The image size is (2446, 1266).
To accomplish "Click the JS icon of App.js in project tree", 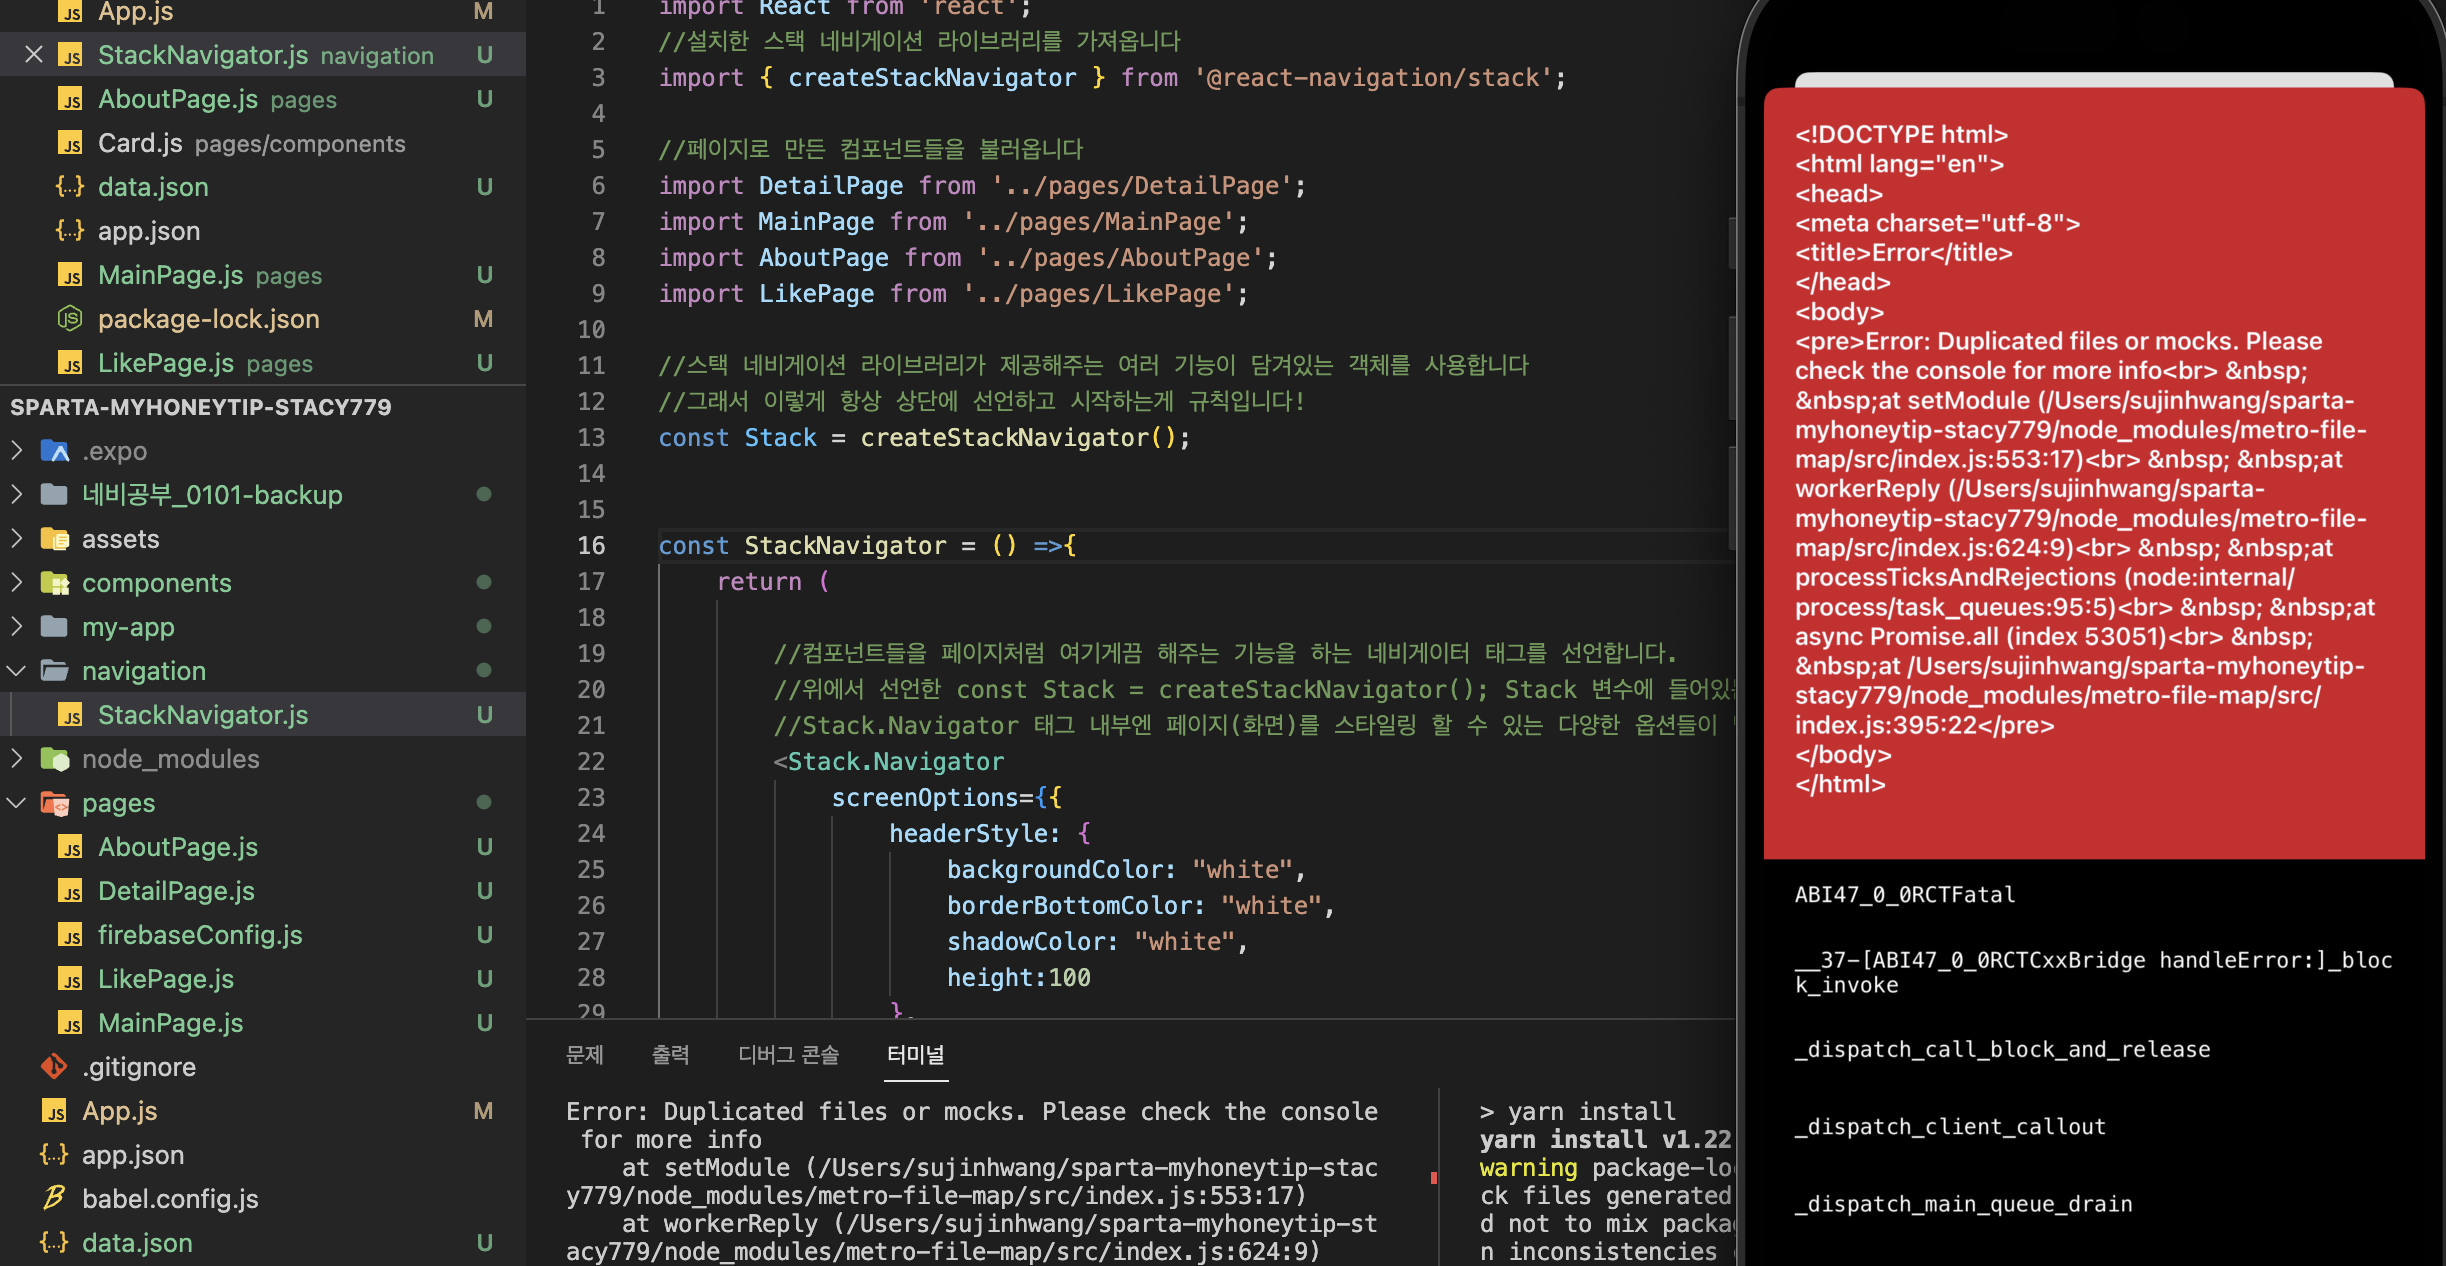I will (54, 1112).
